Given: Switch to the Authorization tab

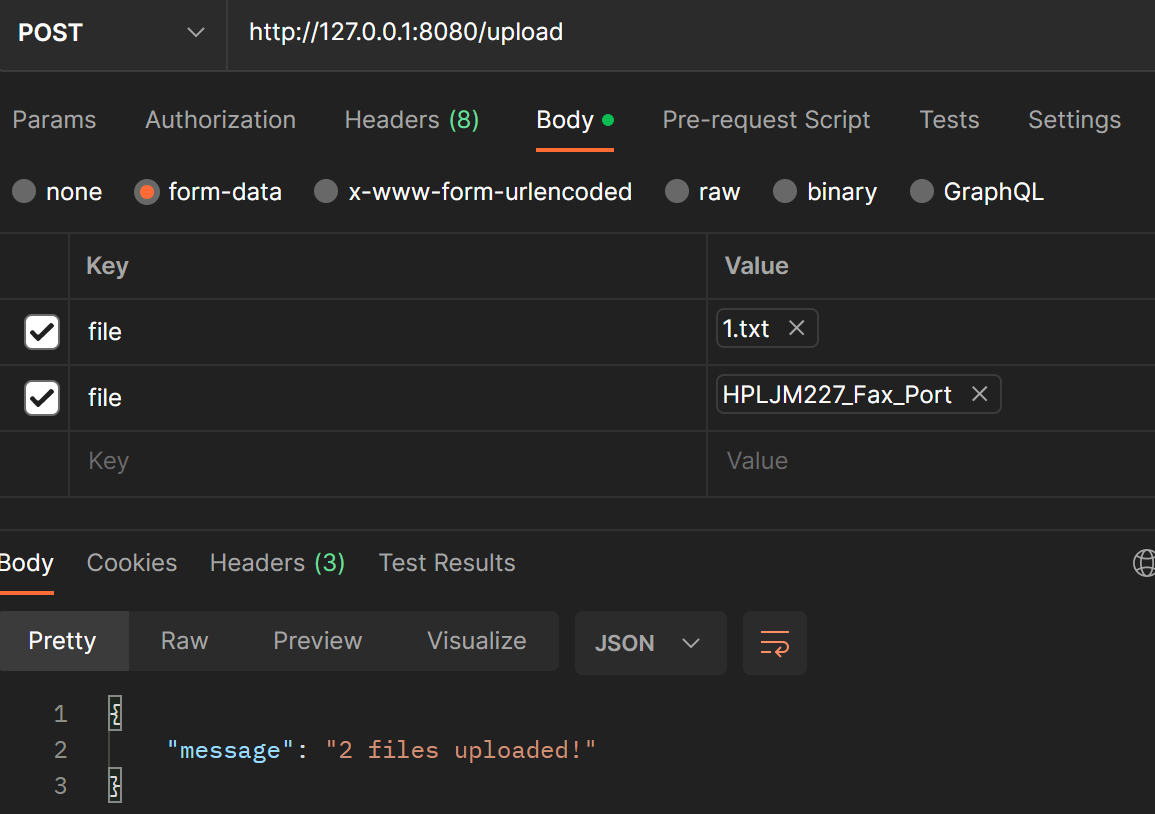Looking at the screenshot, I should [x=220, y=120].
